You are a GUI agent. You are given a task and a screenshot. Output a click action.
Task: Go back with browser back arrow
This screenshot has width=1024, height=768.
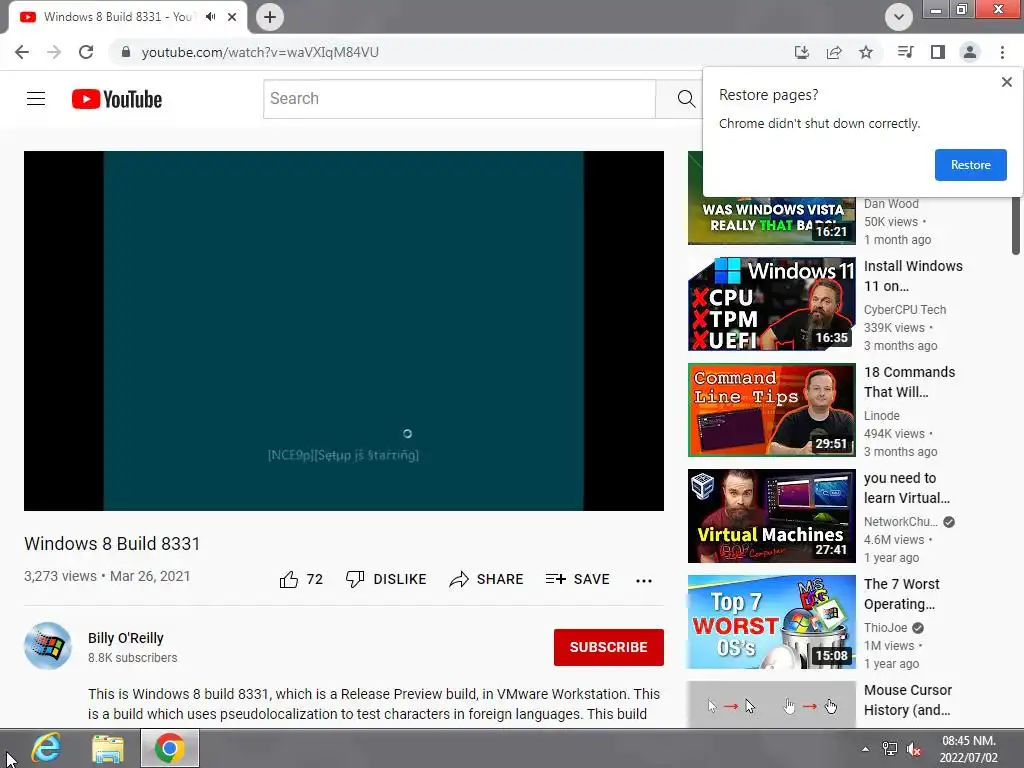(22, 52)
